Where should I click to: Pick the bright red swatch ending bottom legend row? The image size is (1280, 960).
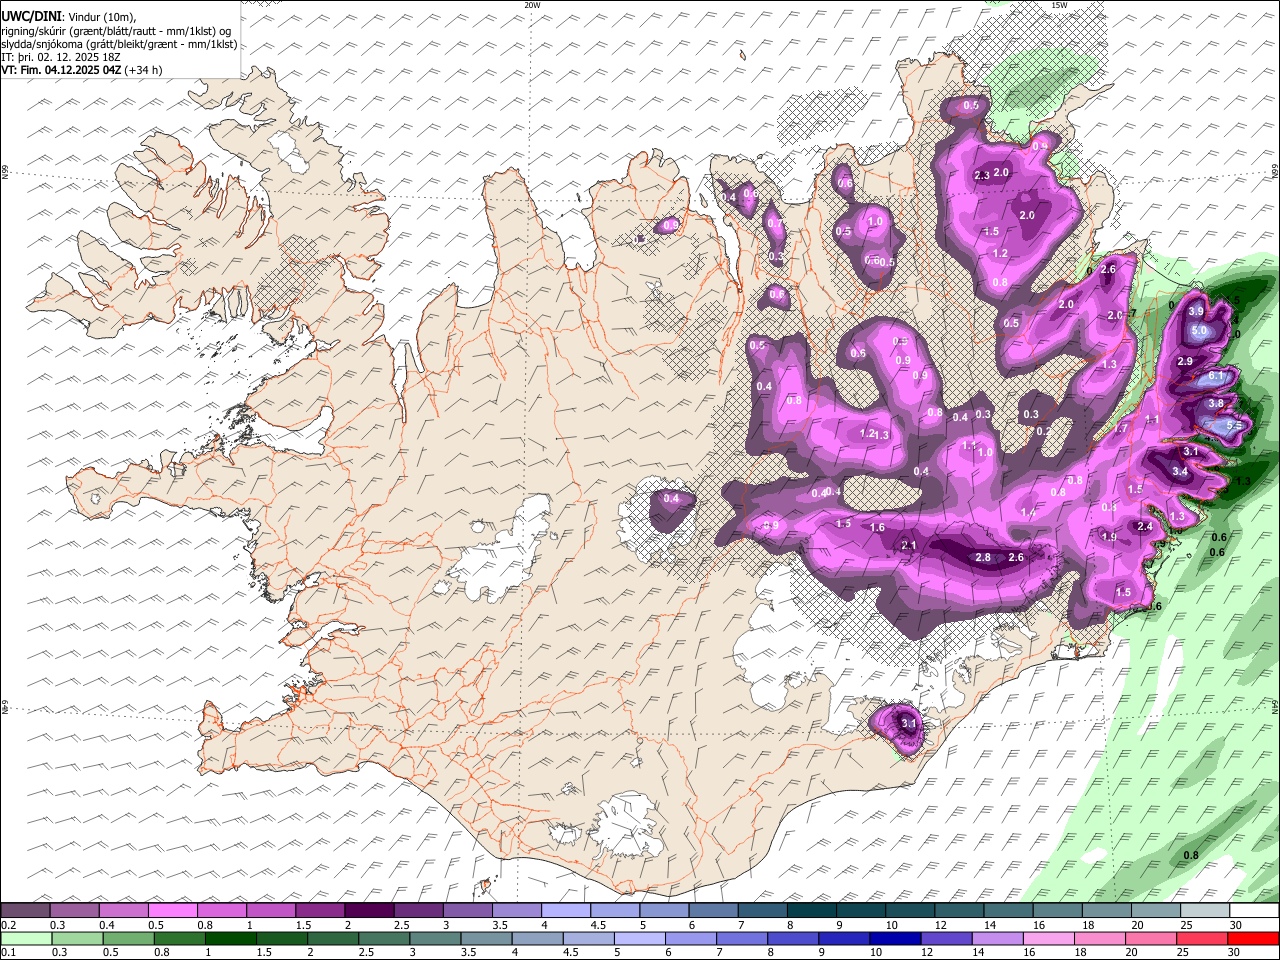1255,938
